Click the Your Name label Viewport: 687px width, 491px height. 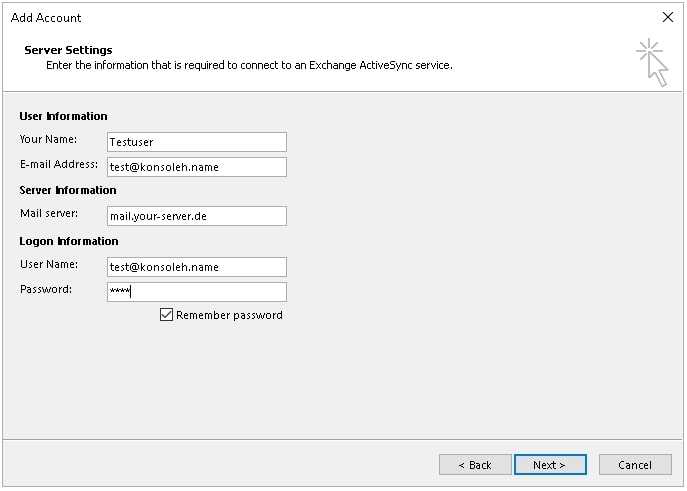48,139
